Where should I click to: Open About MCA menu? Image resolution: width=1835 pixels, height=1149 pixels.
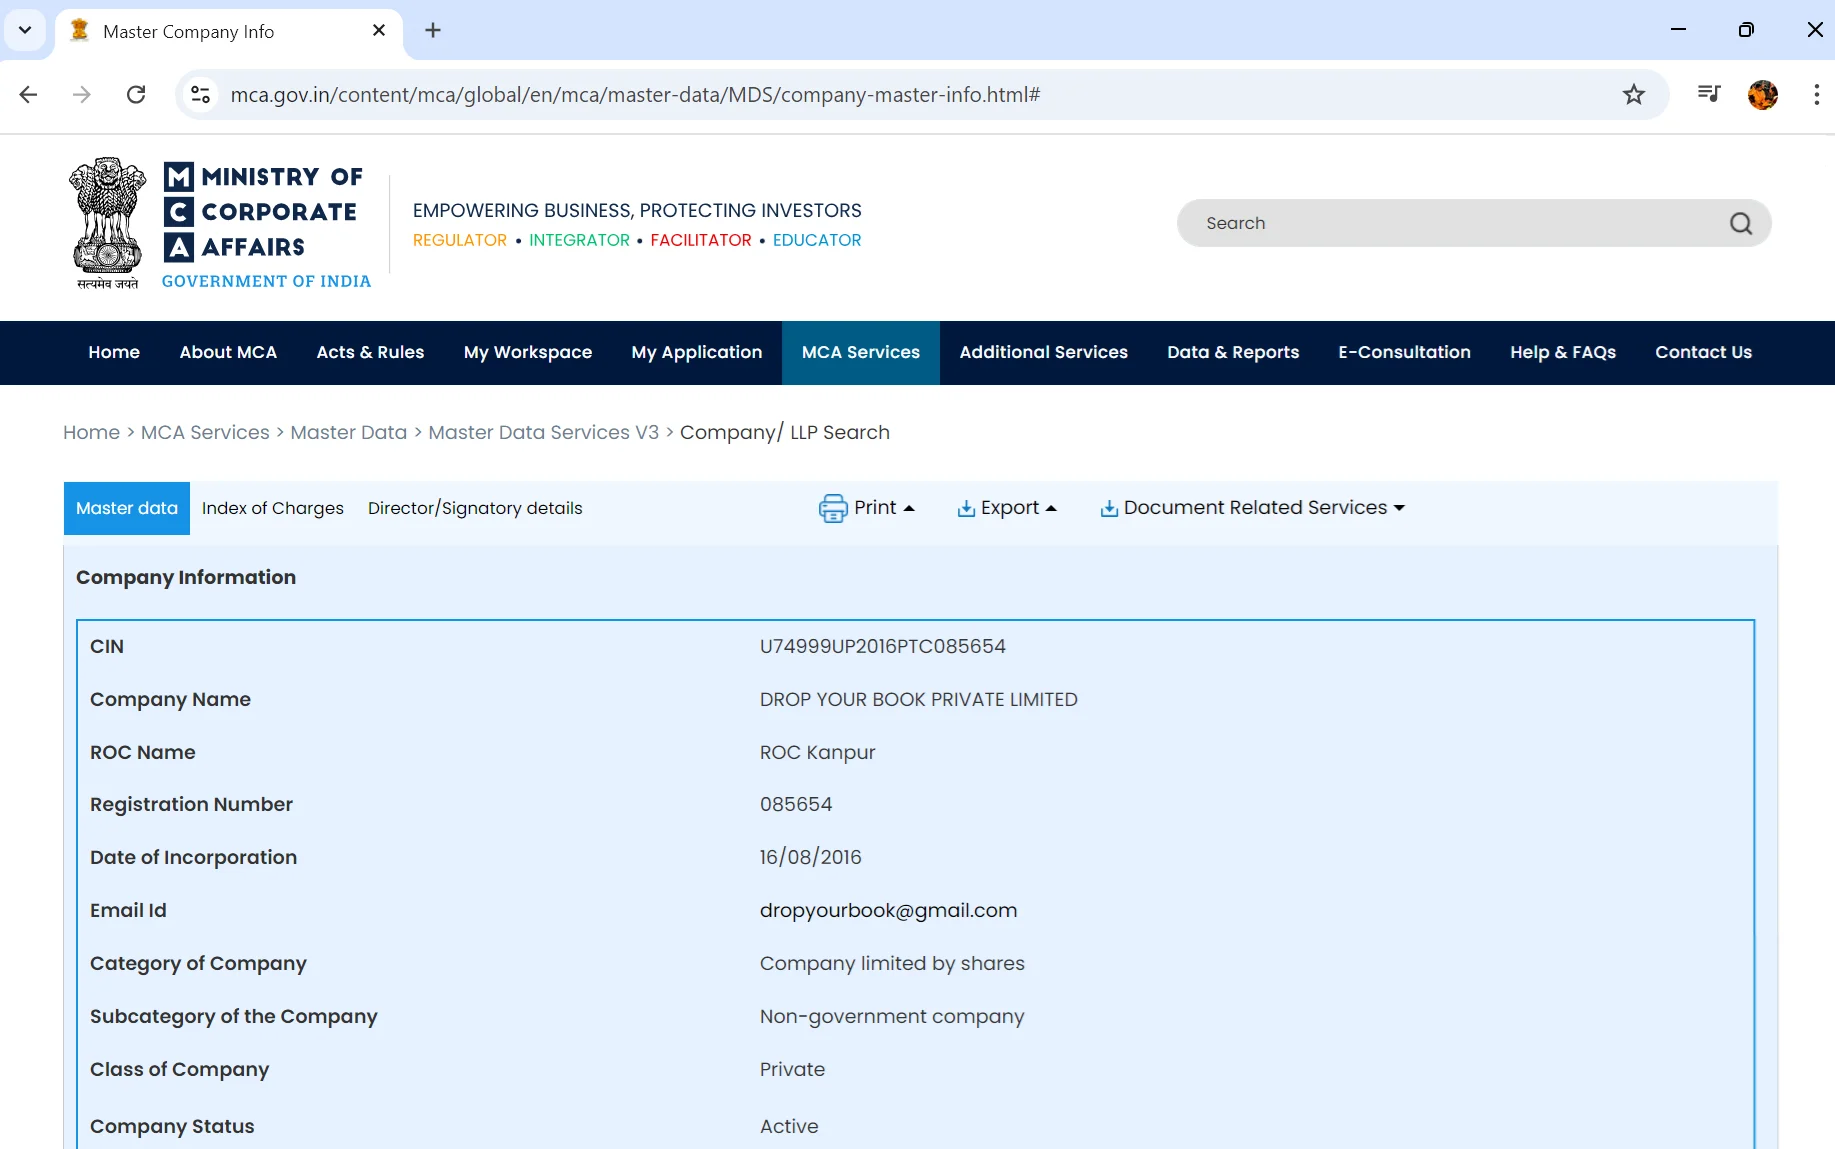tap(228, 352)
